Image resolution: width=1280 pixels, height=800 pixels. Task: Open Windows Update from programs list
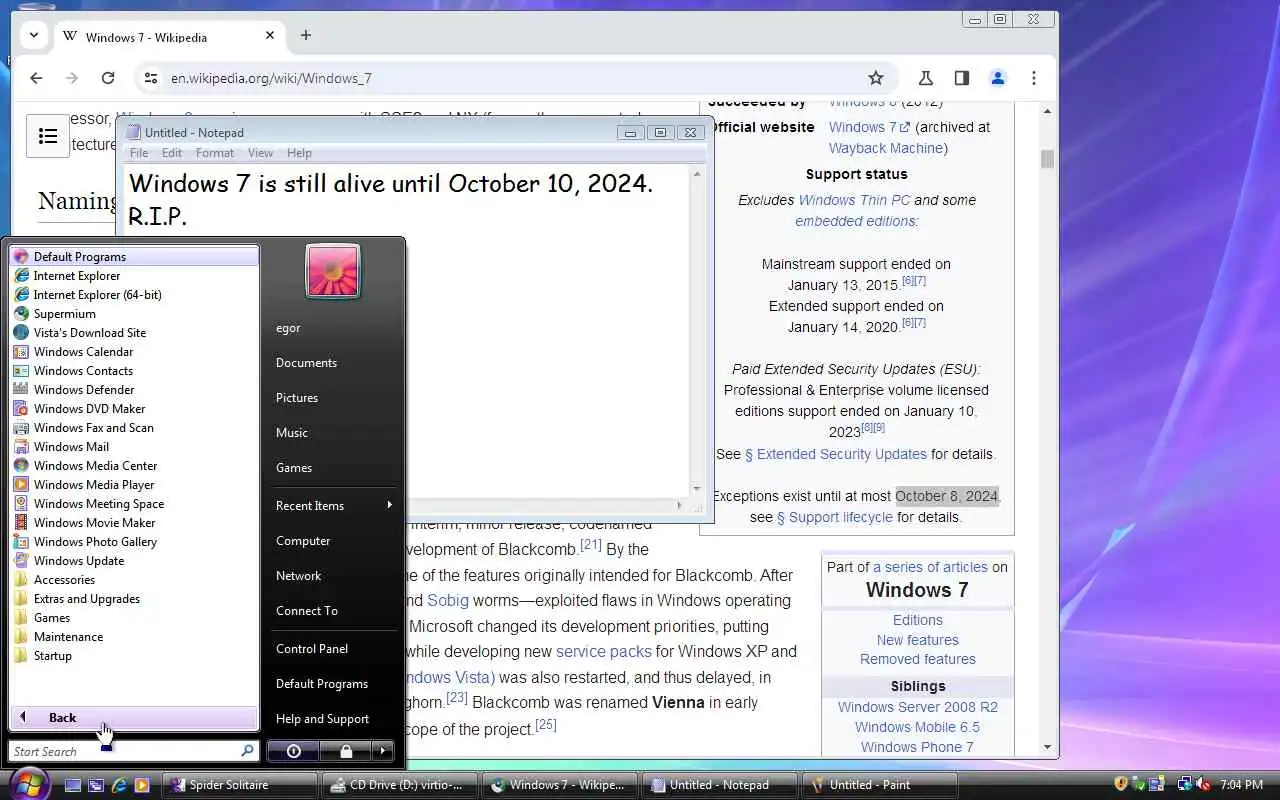(134, 561)
